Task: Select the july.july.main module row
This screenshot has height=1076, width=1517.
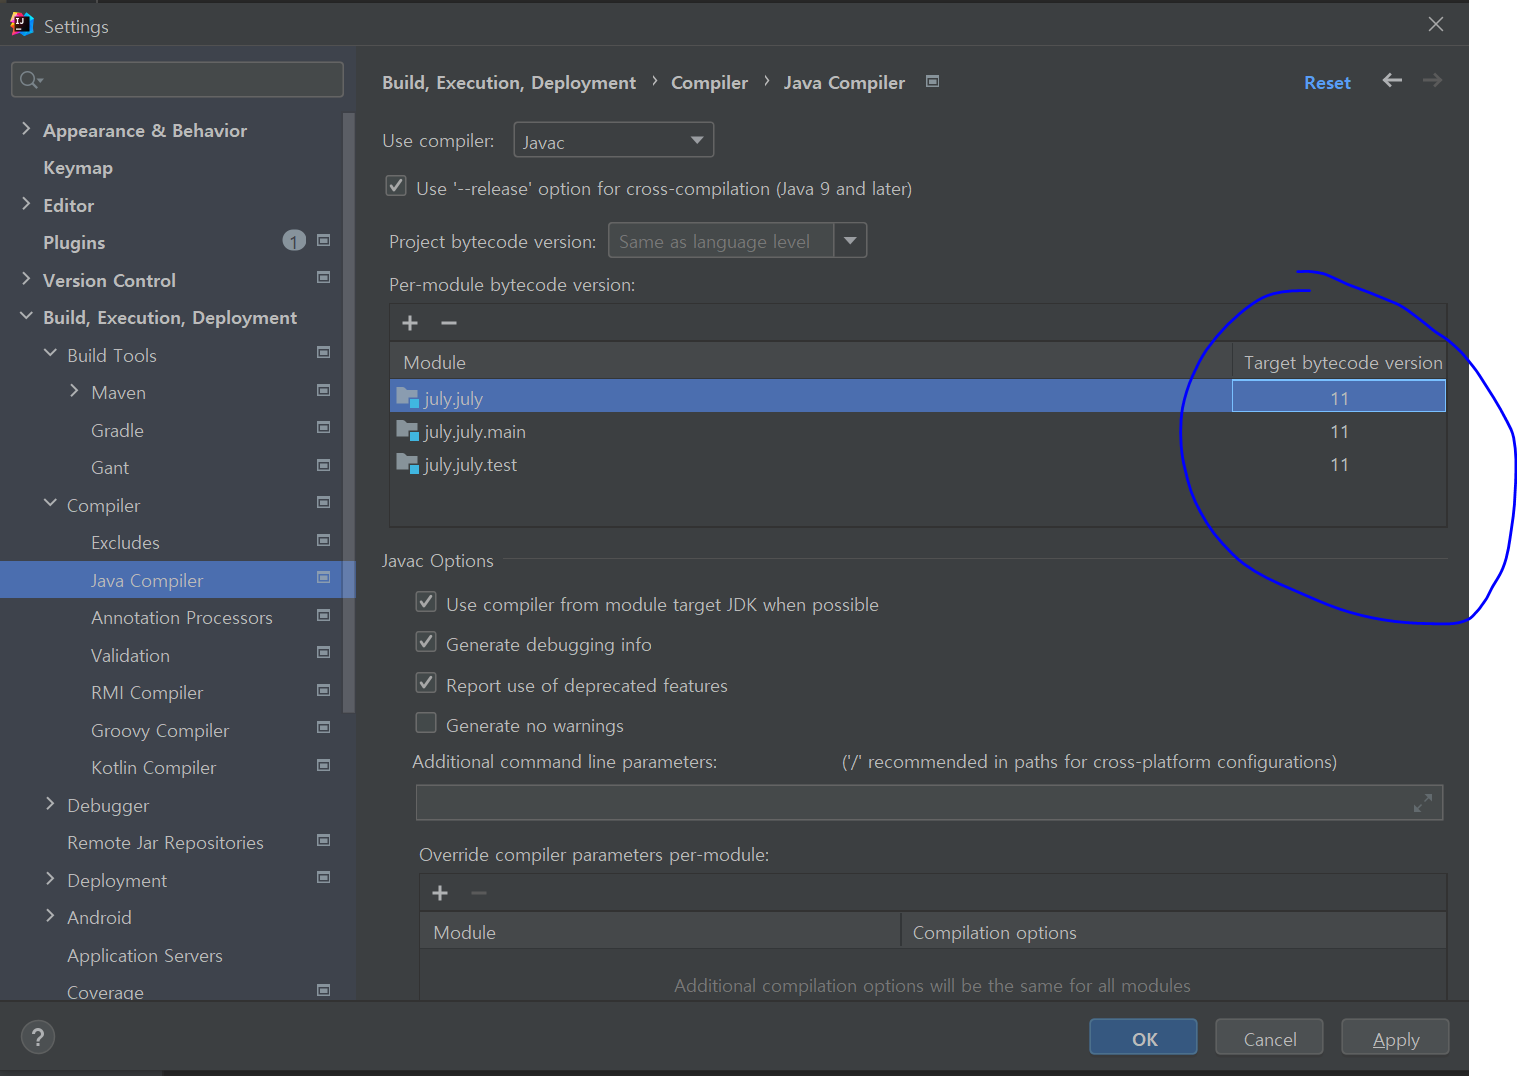Action: [917, 432]
